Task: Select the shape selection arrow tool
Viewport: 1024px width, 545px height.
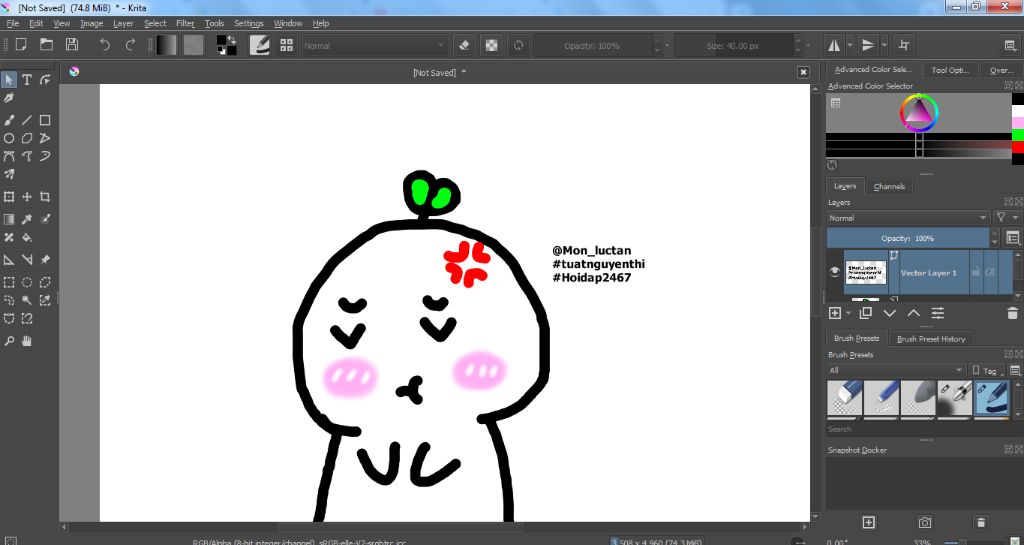Action: click(9, 80)
